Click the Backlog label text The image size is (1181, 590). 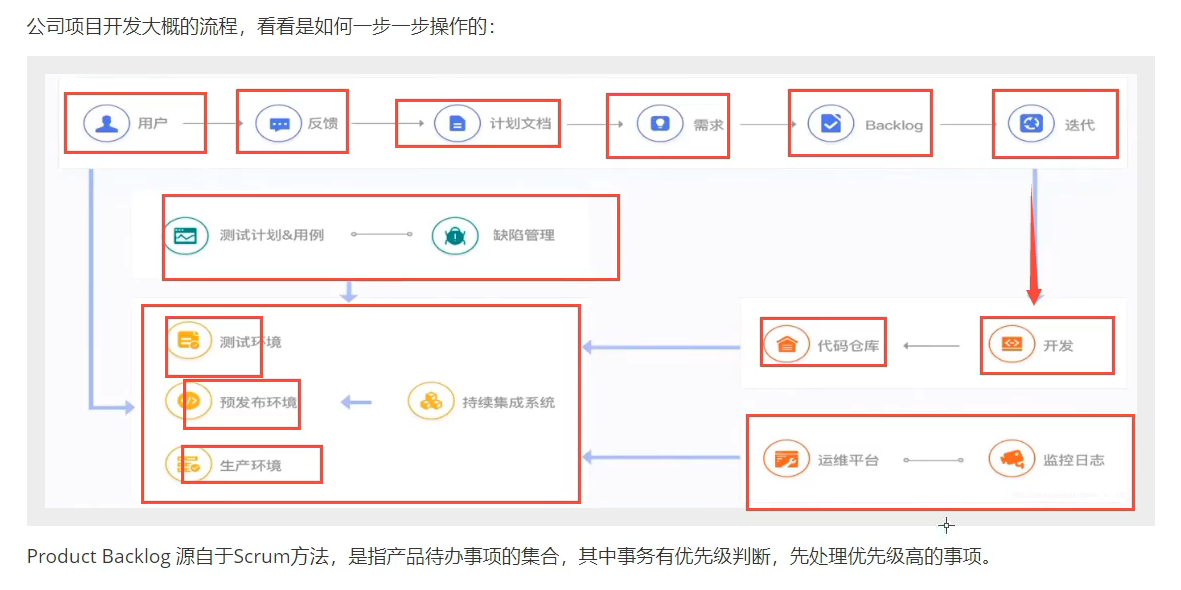tap(893, 125)
